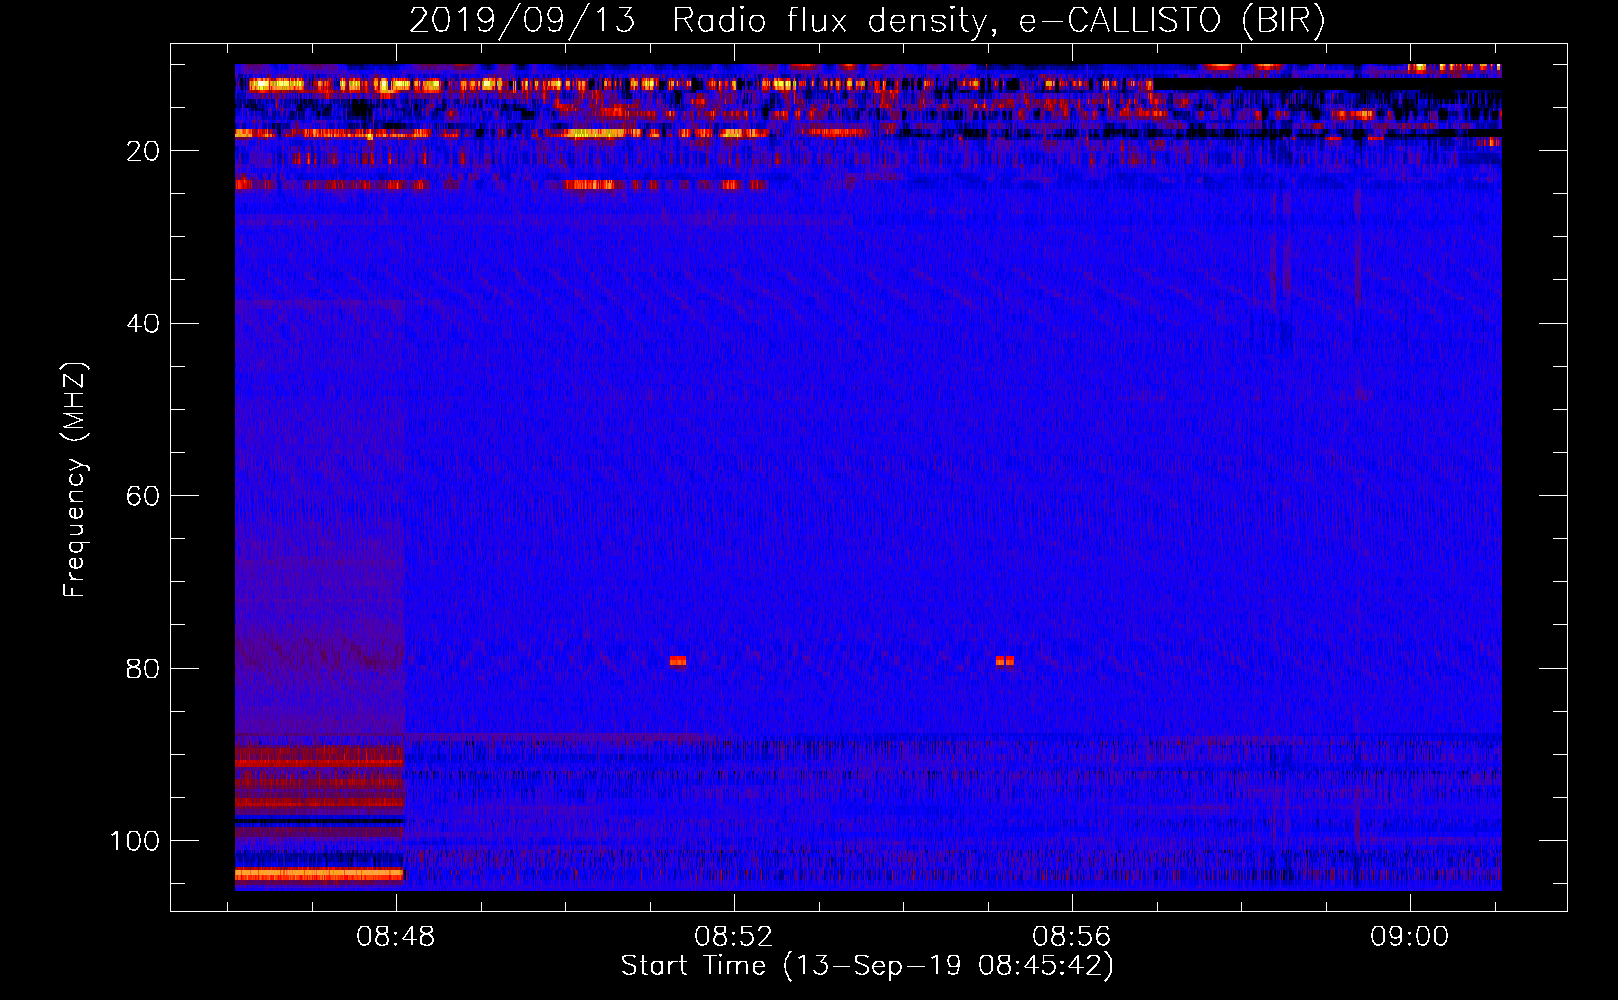Click the 09:00 time tick label
Screen dimensions: 1618x1000
pyautogui.click(x=1410, y=937)
